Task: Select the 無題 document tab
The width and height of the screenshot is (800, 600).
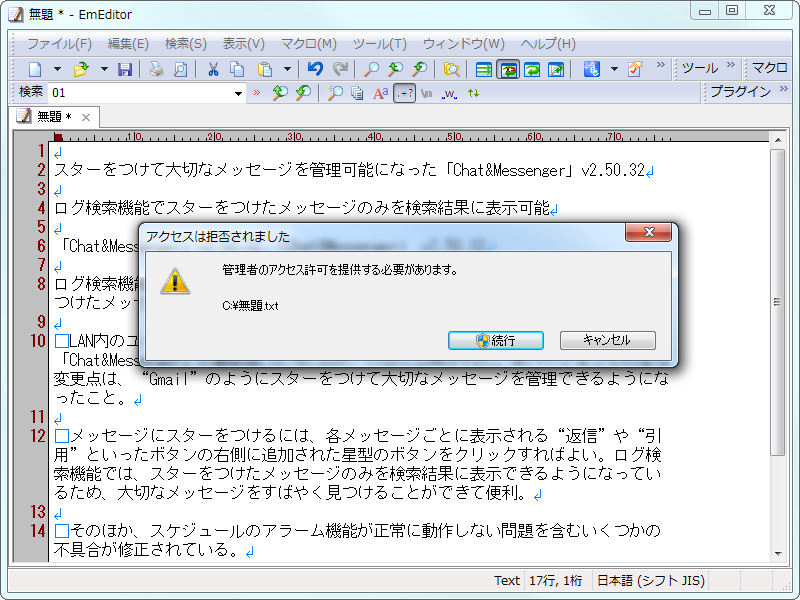Action: [x=48, y=116]
